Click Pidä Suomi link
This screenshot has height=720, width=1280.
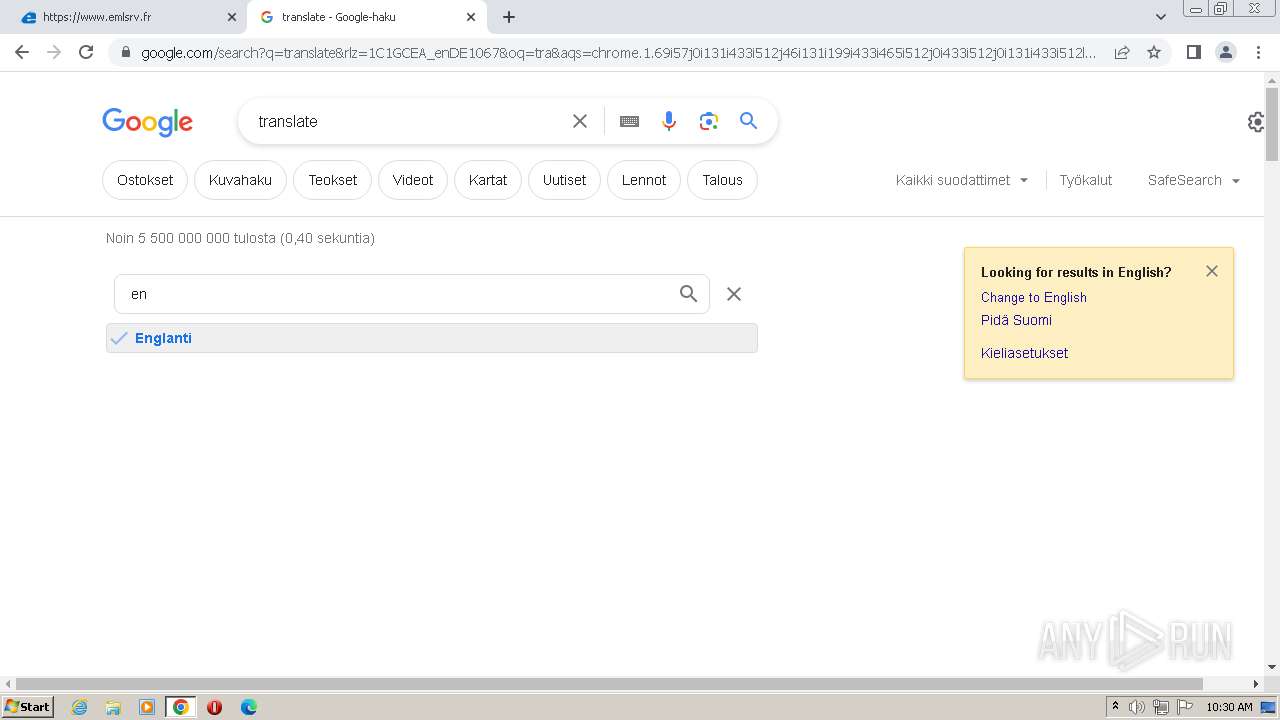(1016, 320)
